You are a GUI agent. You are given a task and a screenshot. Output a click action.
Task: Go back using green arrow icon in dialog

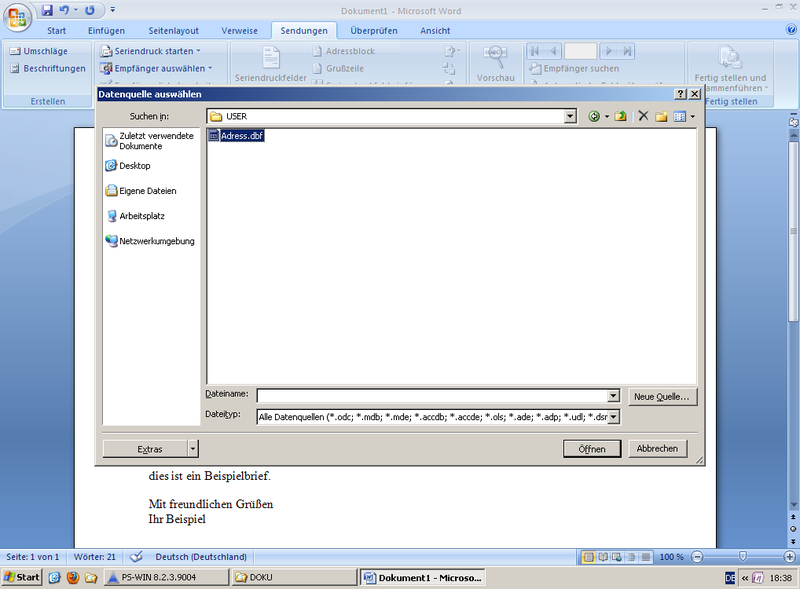[x=593, y=116]
